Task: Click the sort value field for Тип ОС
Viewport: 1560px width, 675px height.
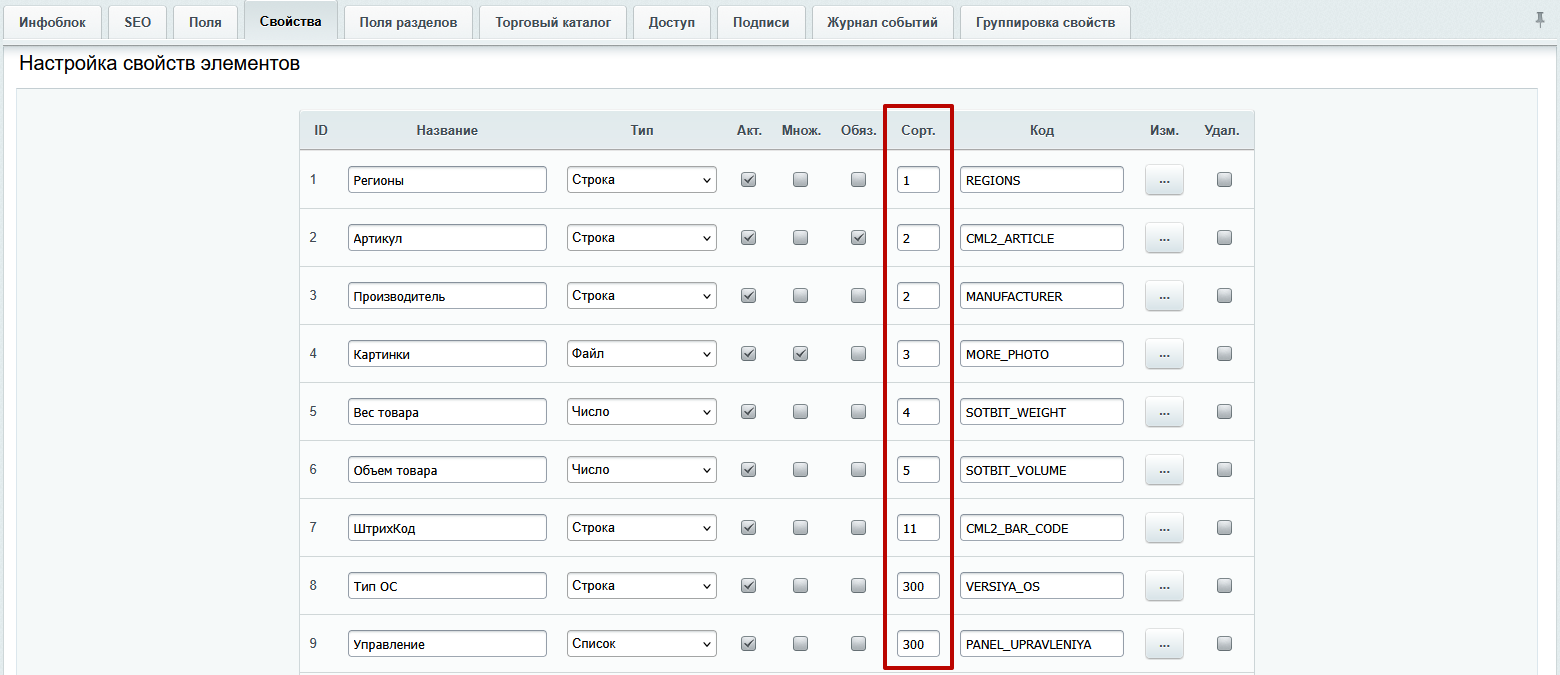Action: coord(917,585)
